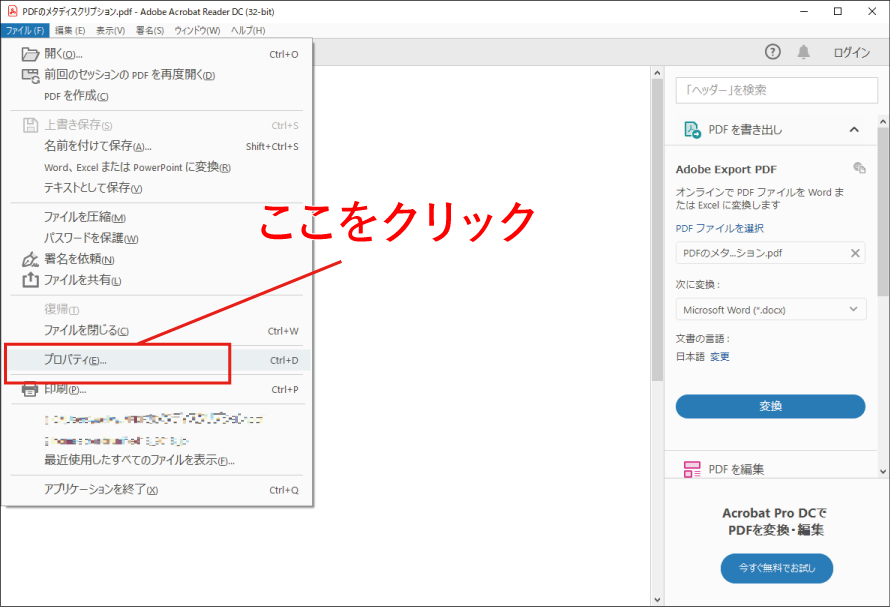Open the notifications bell icon

[x=803, y=52]
